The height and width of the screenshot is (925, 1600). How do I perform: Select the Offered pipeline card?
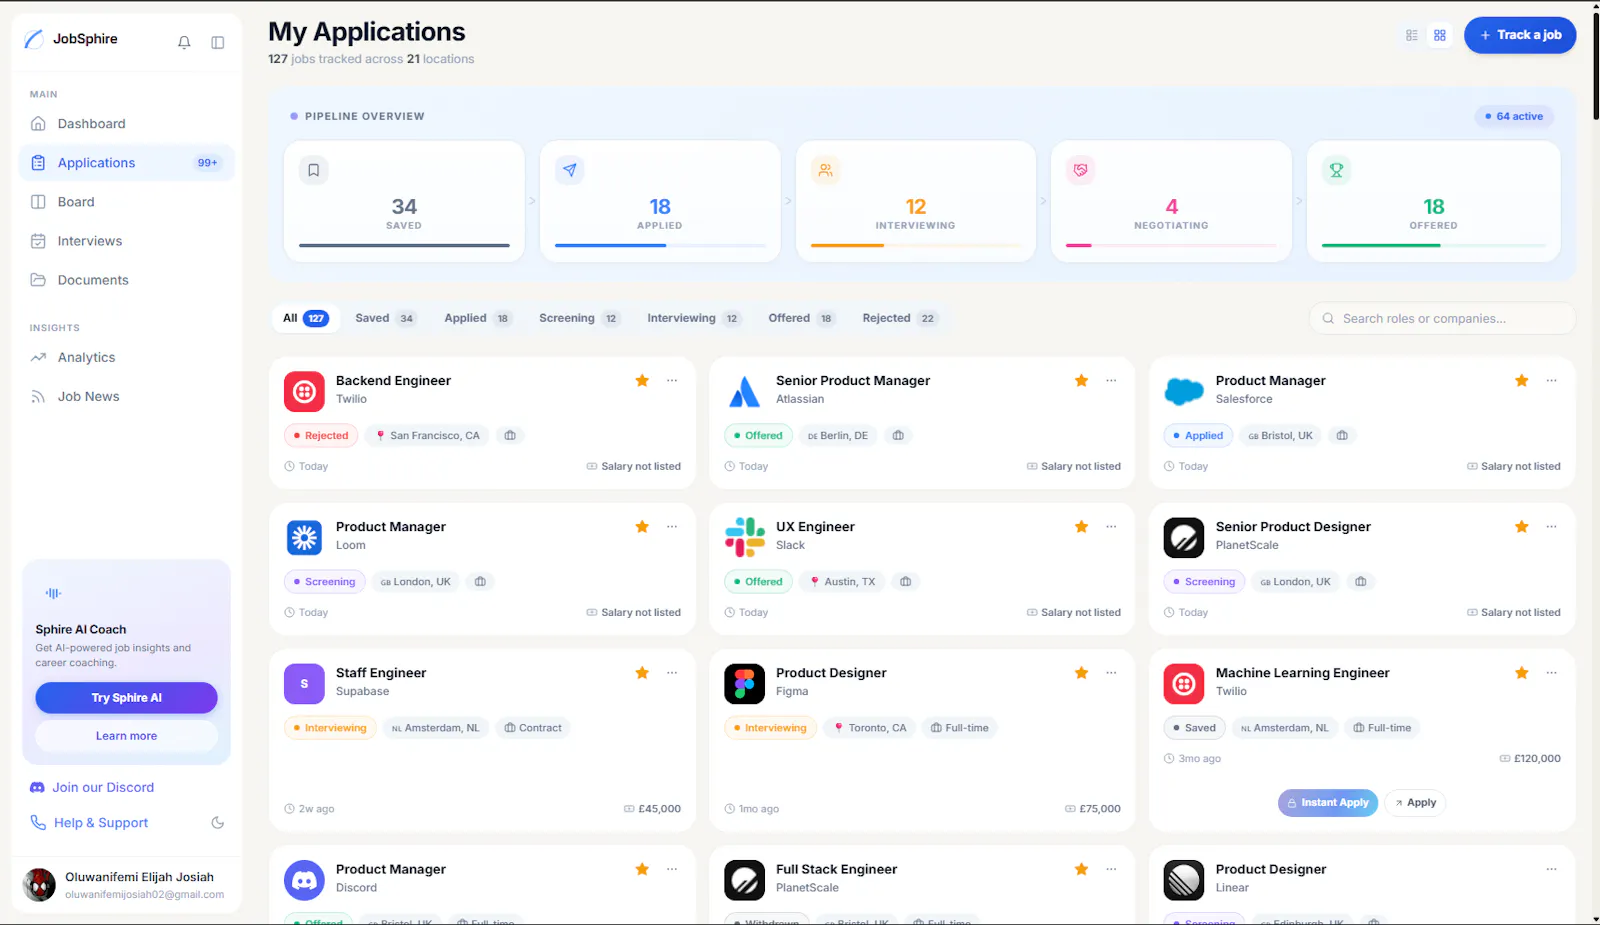pos(1434,201)
